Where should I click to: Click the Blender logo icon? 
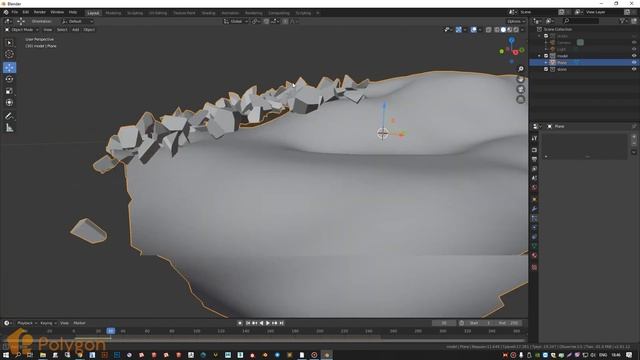(6, 12)
